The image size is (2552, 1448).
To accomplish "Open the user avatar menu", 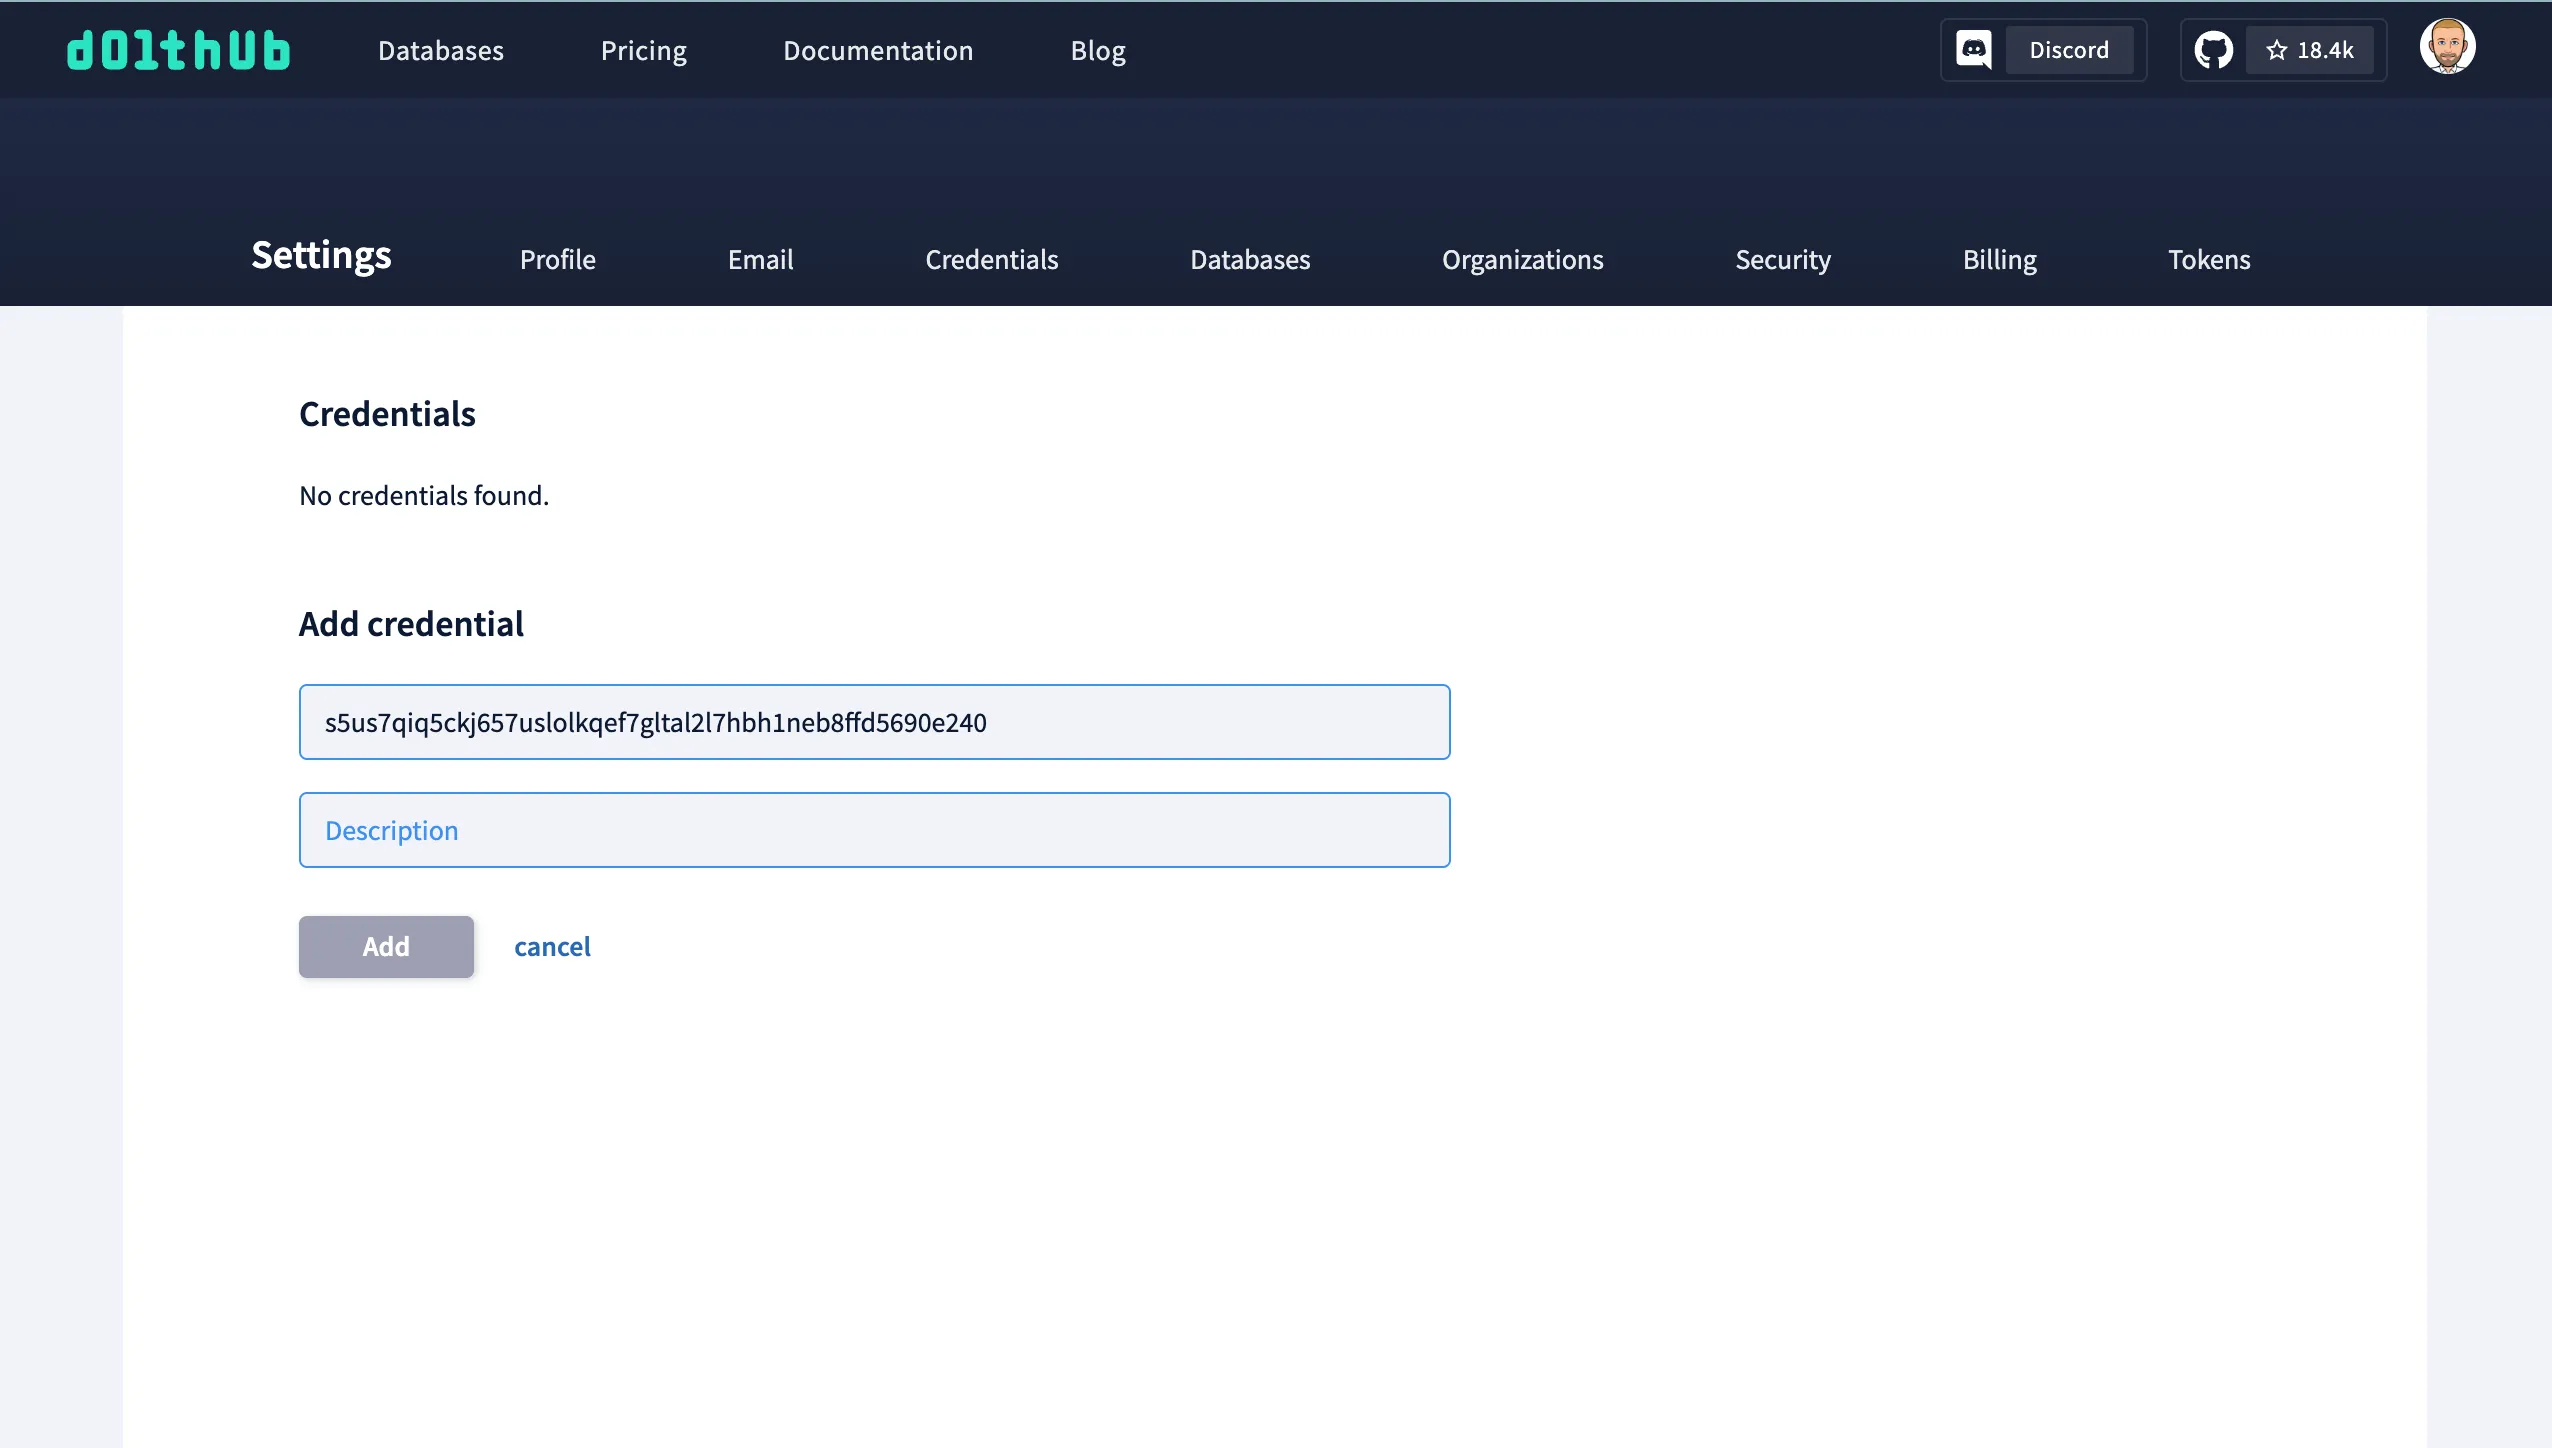I will click(2448, 45).
